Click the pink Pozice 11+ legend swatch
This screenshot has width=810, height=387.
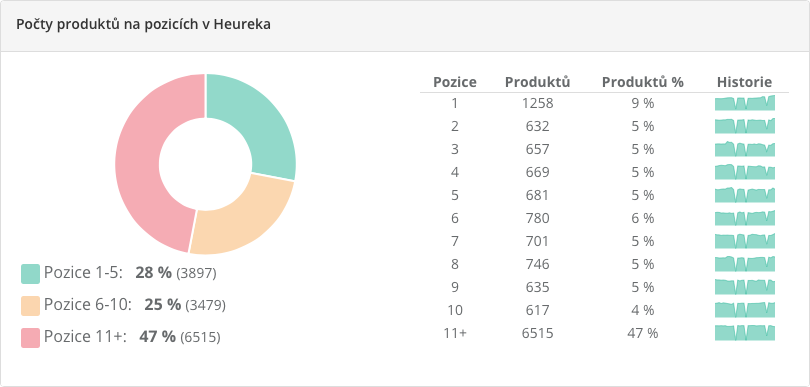pos(30,338)
